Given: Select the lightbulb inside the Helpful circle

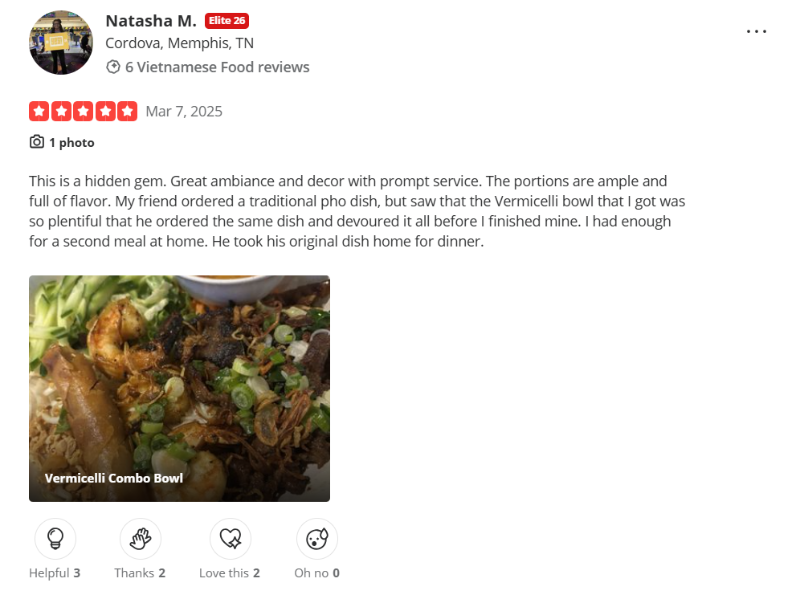Looking at the screenshot, I should 54,537.
